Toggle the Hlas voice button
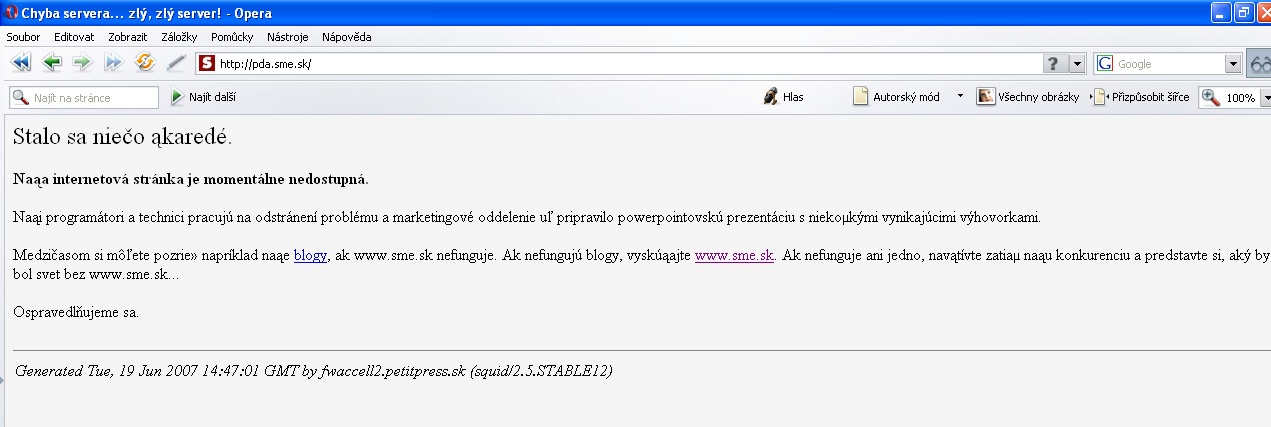 tap(783, 97)
